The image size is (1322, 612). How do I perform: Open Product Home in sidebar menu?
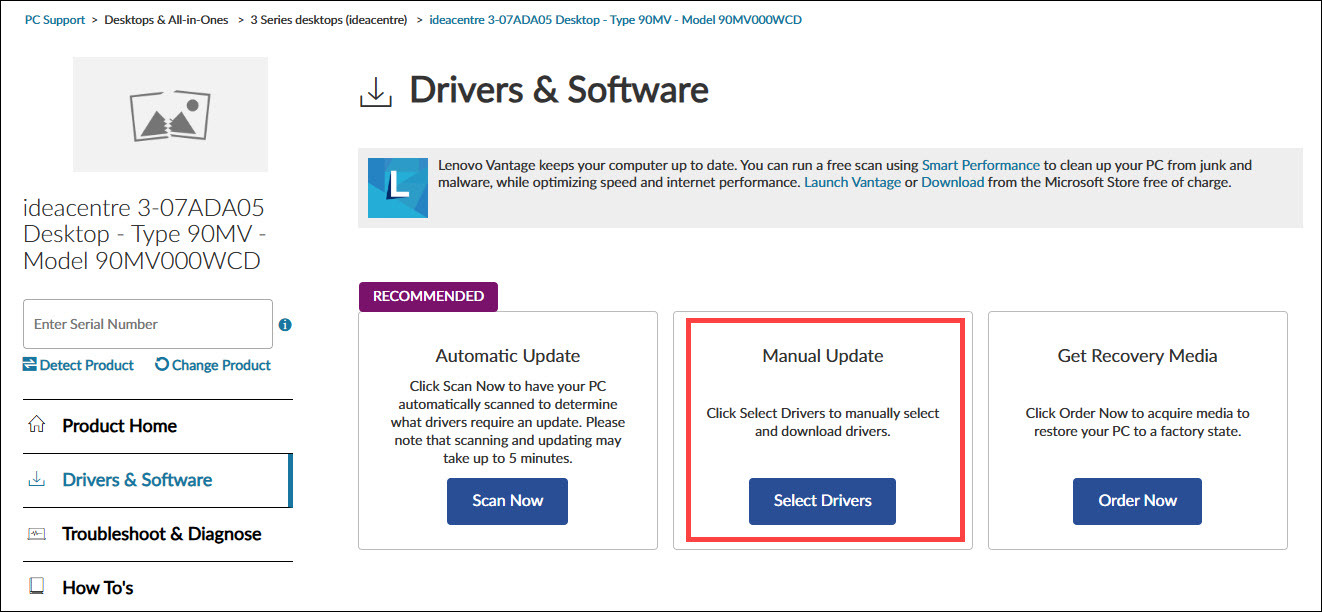[x=119, y=426]
